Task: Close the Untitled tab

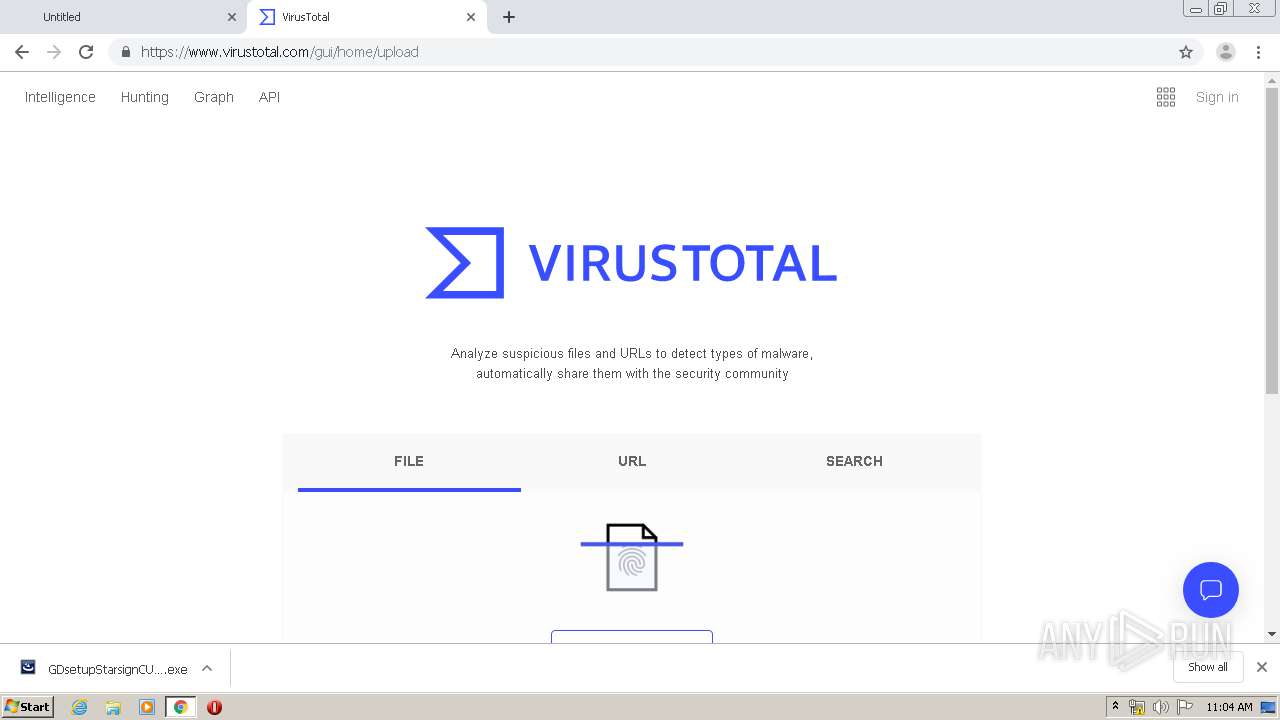Action: coord(232,17)
